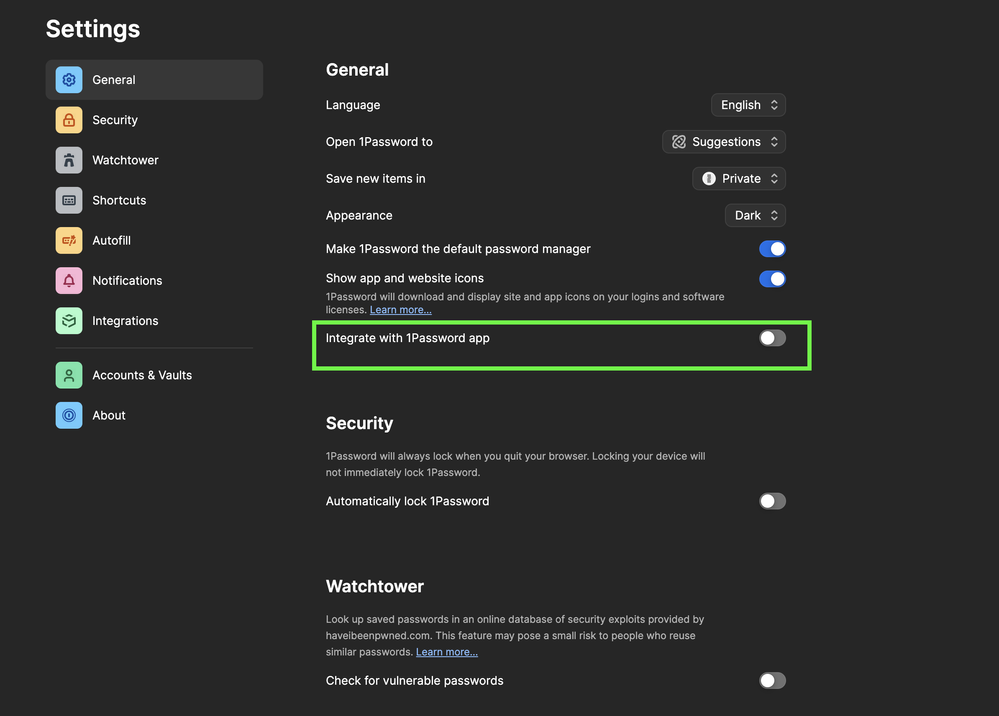Toggle Automatically lock 1Password on
The height and width of the screenshot is (716, 999).
click(x=772, y=501)
